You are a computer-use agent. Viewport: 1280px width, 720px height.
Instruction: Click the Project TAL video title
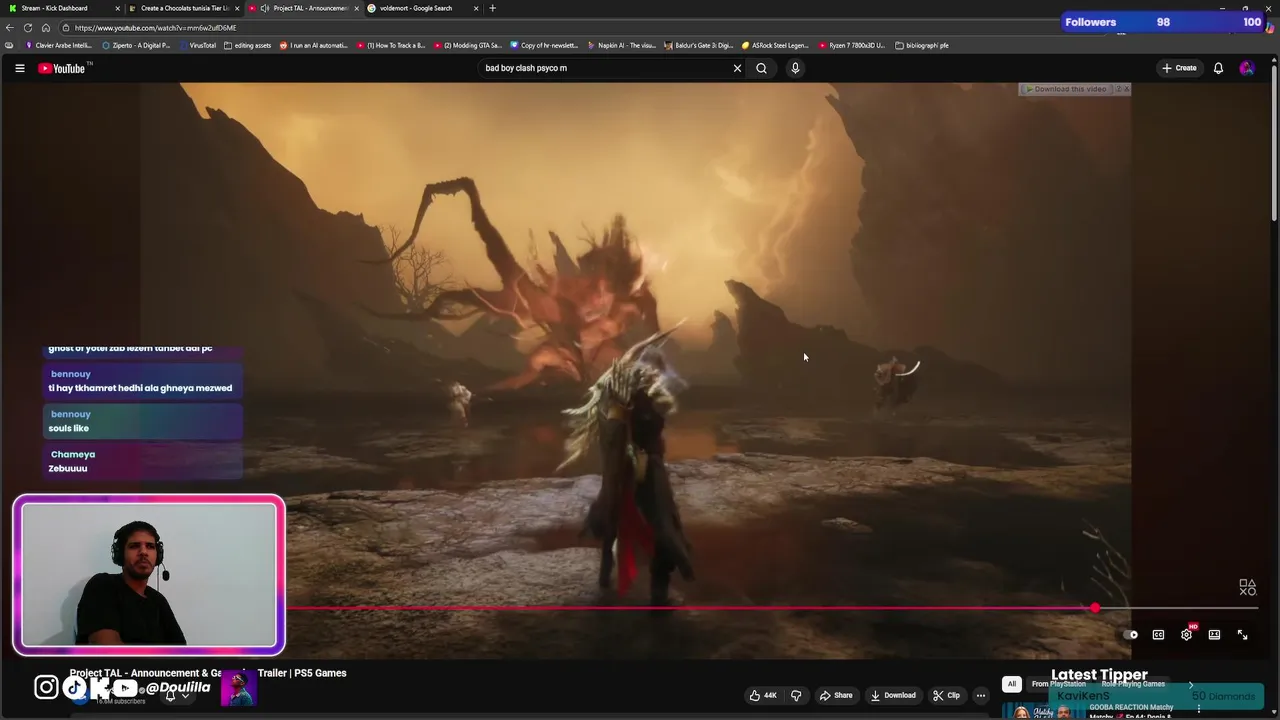(x=208, y=673)
